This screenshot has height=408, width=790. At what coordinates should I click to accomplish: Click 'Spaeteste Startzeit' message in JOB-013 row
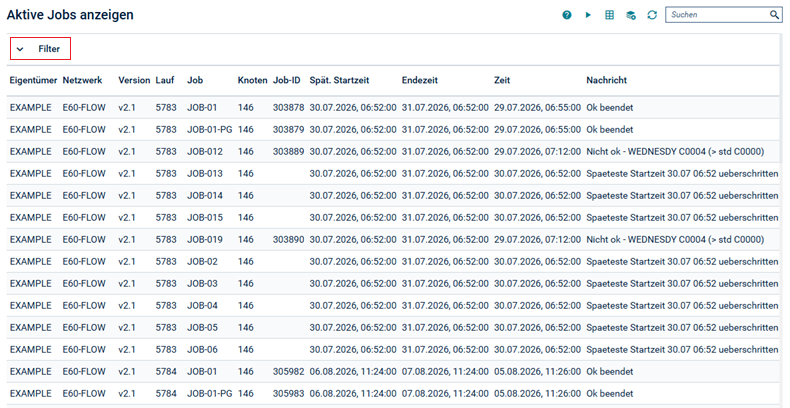coord(682,173)
